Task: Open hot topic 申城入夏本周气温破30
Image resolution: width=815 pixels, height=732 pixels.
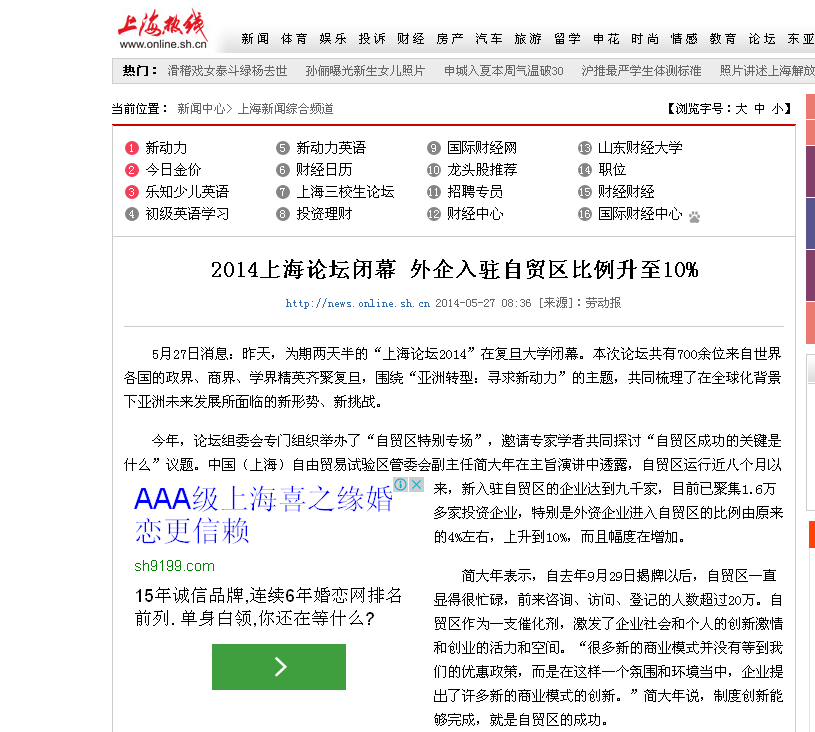Action: pyautogui.click(x=504, y=71)
